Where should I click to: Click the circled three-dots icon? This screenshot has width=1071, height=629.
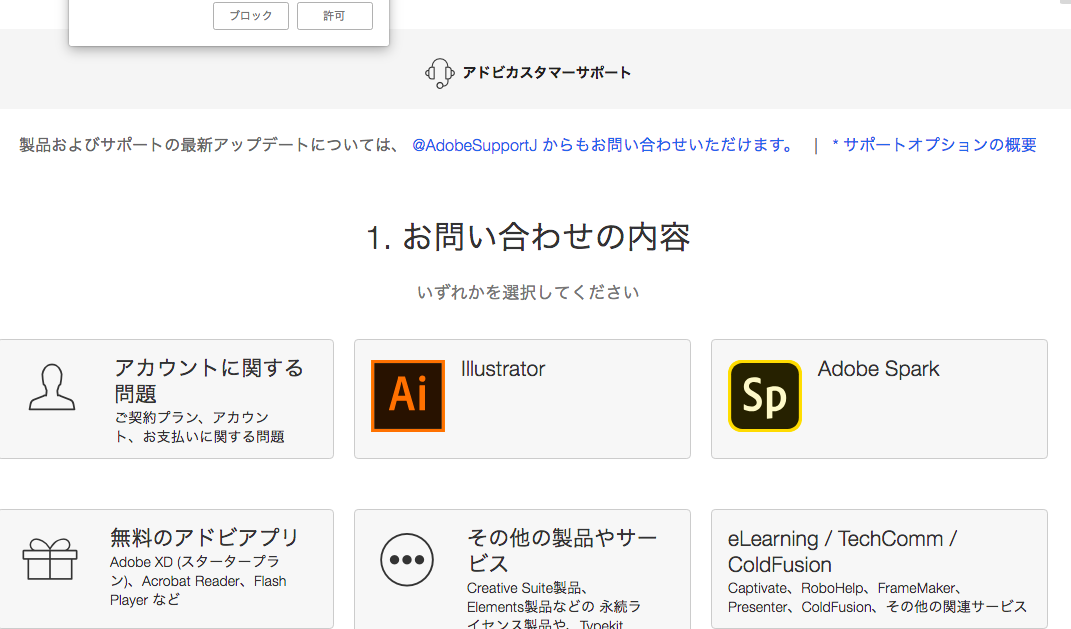[407, 560]
